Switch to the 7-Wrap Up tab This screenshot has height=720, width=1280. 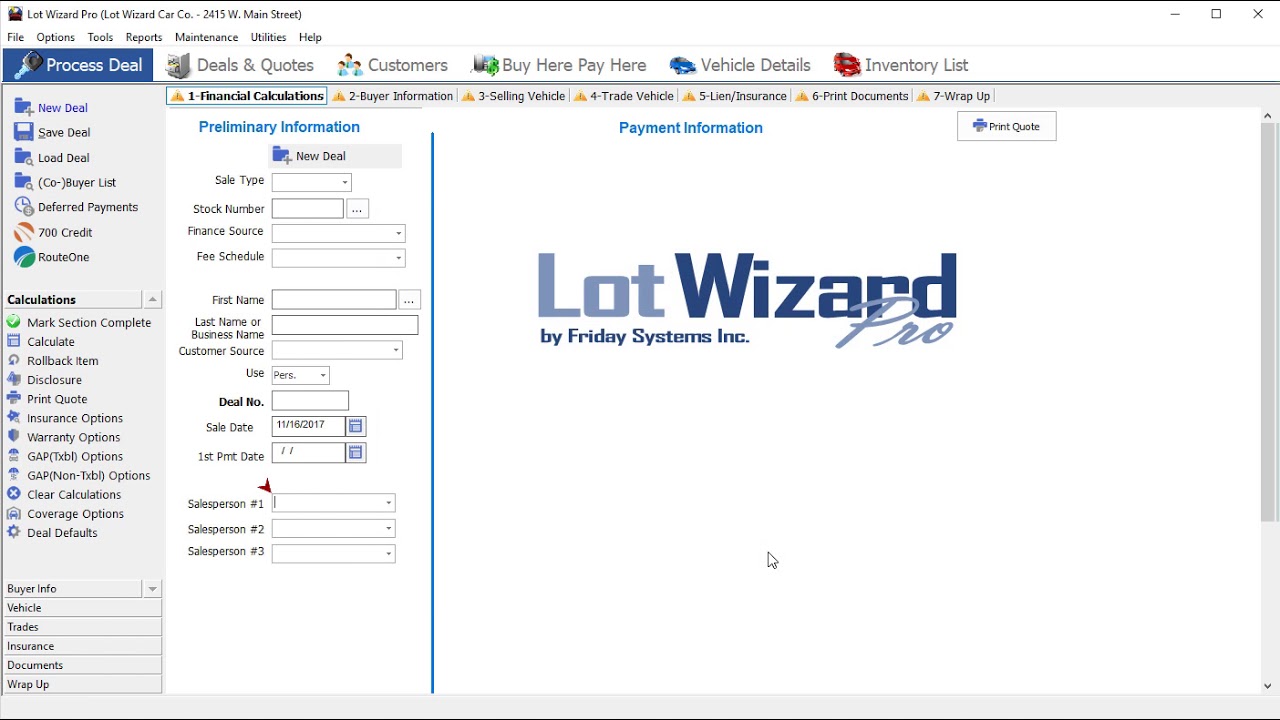(954, 96)
